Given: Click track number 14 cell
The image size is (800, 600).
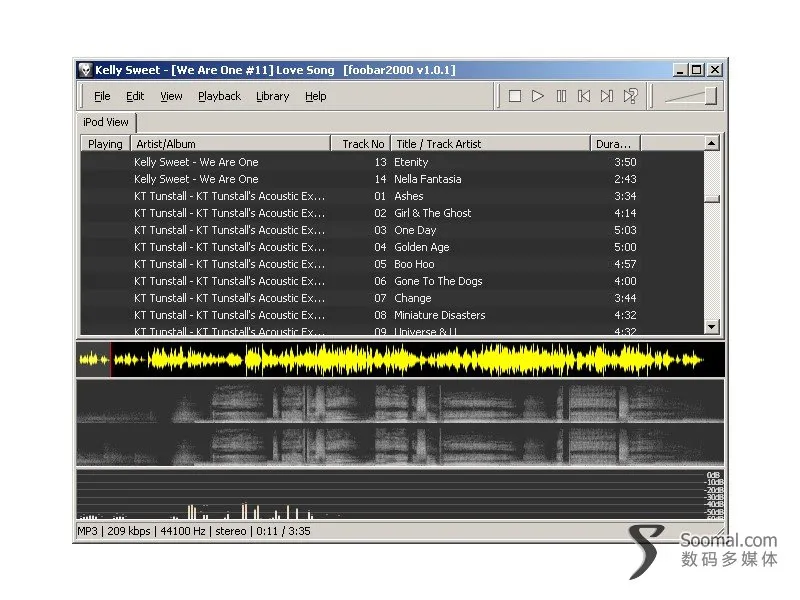Looking at the screenshot, I should (x=380, y=179).
